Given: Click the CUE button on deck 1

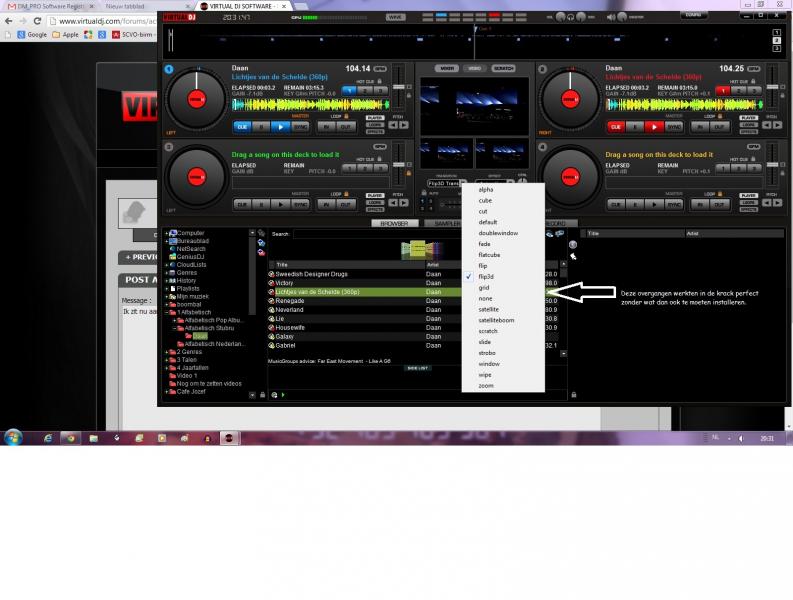Looking at the screenshot, I should (242, 127).
